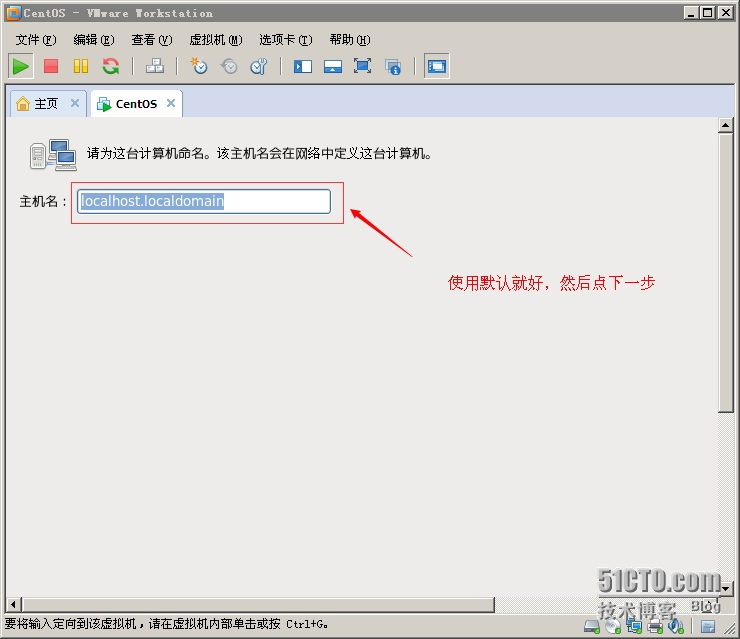Click the yellow Suspend pause icon
The image size is (740, 639).
[x=81, y=66]
